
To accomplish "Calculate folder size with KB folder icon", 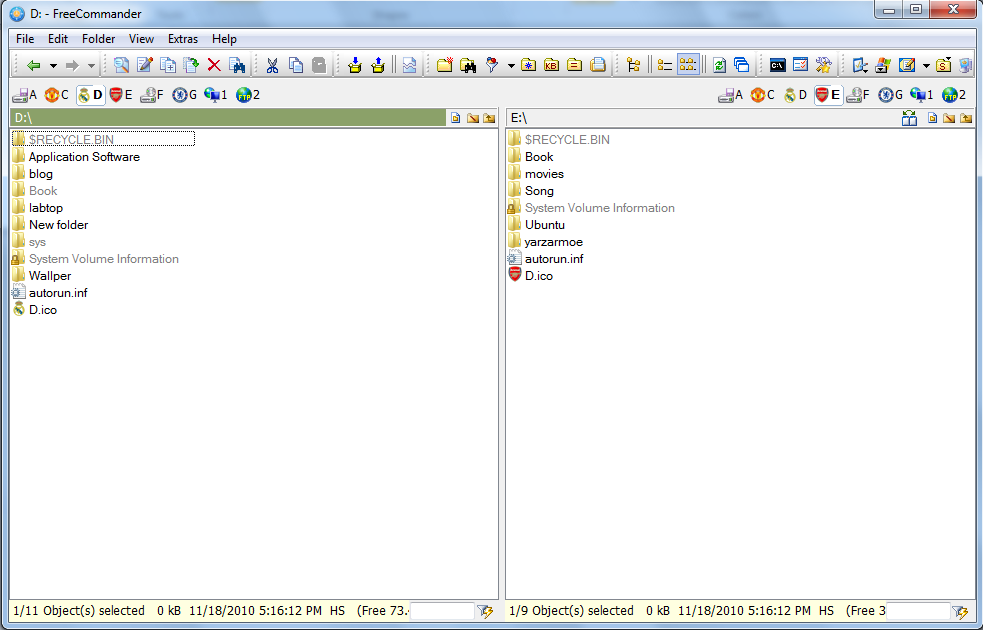I will (x=552, y=65).
